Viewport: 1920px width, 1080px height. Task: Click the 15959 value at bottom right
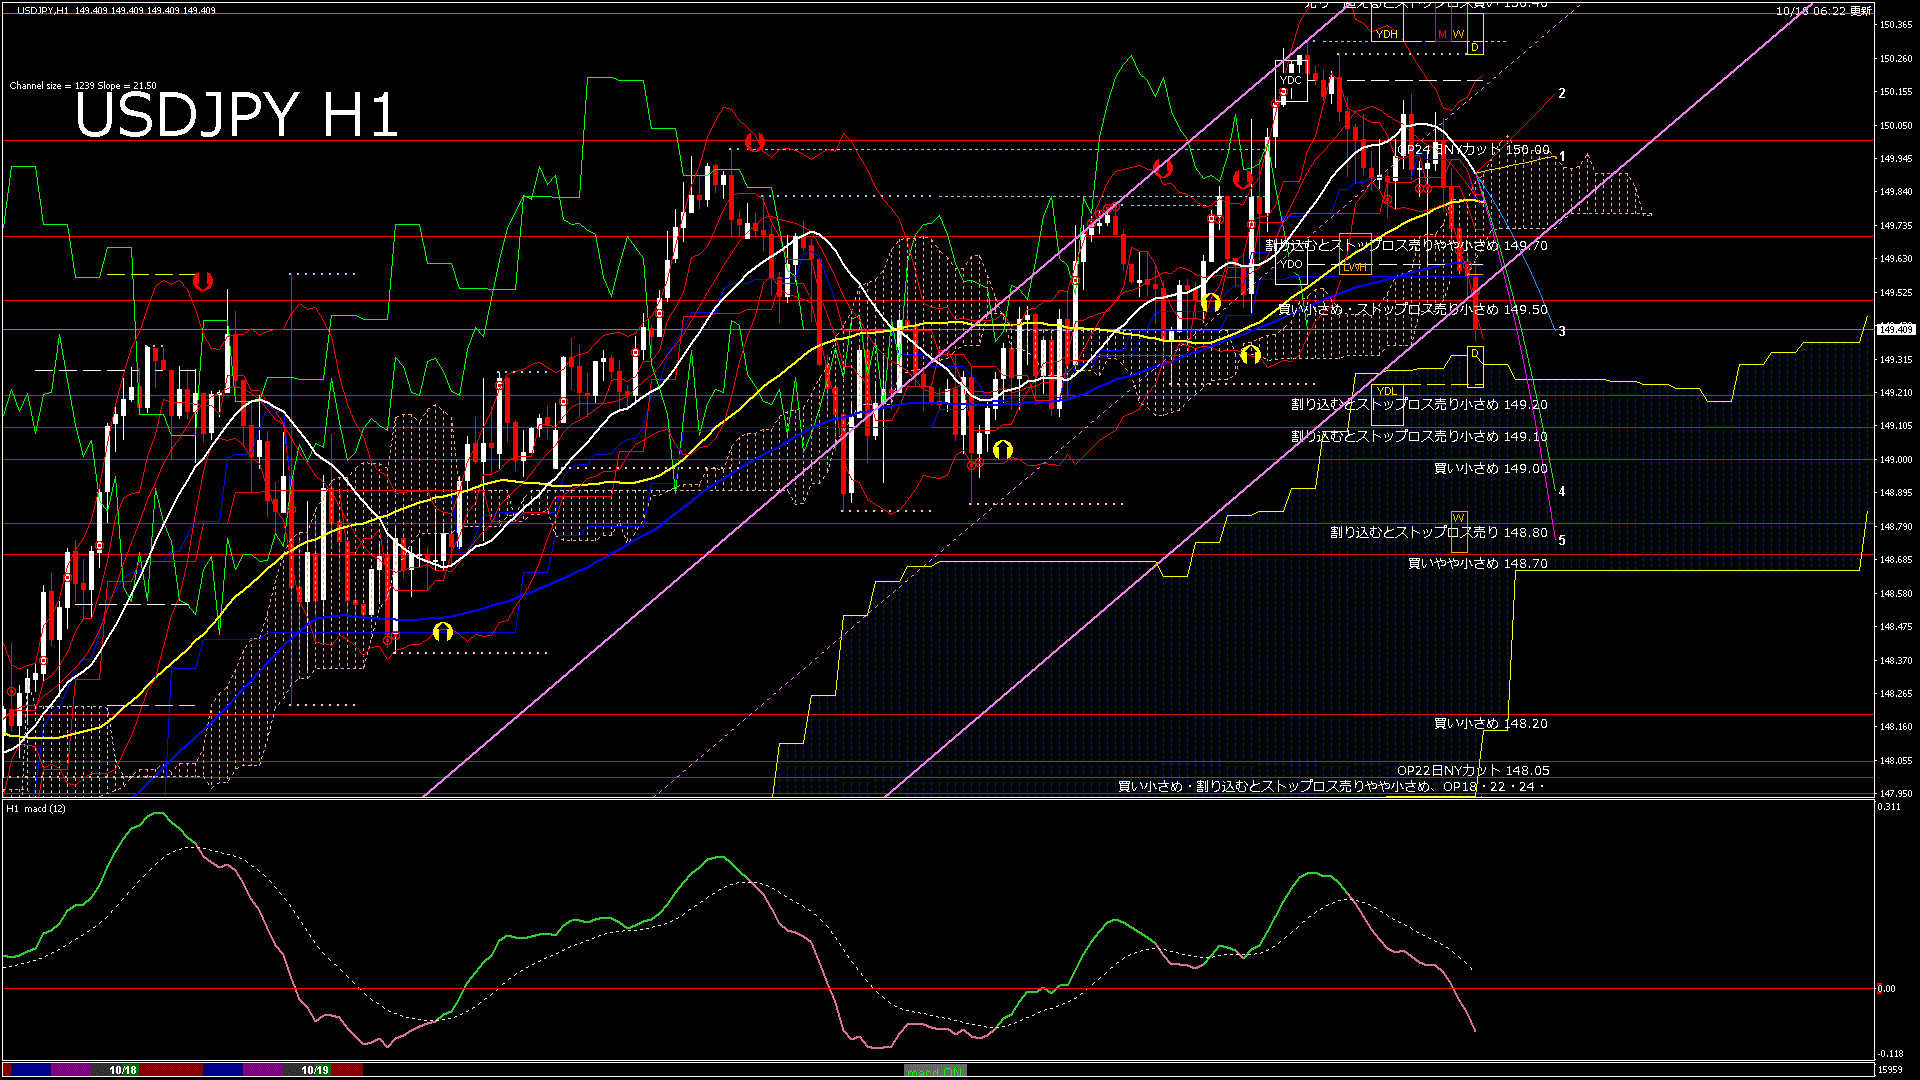coord(1891,1070)
